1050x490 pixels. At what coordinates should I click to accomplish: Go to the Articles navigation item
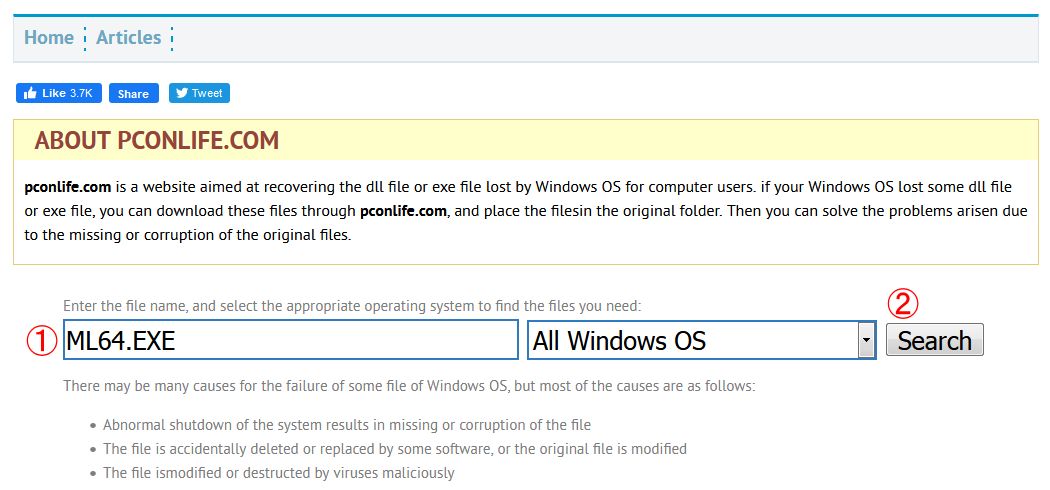[x=128, y=38]
